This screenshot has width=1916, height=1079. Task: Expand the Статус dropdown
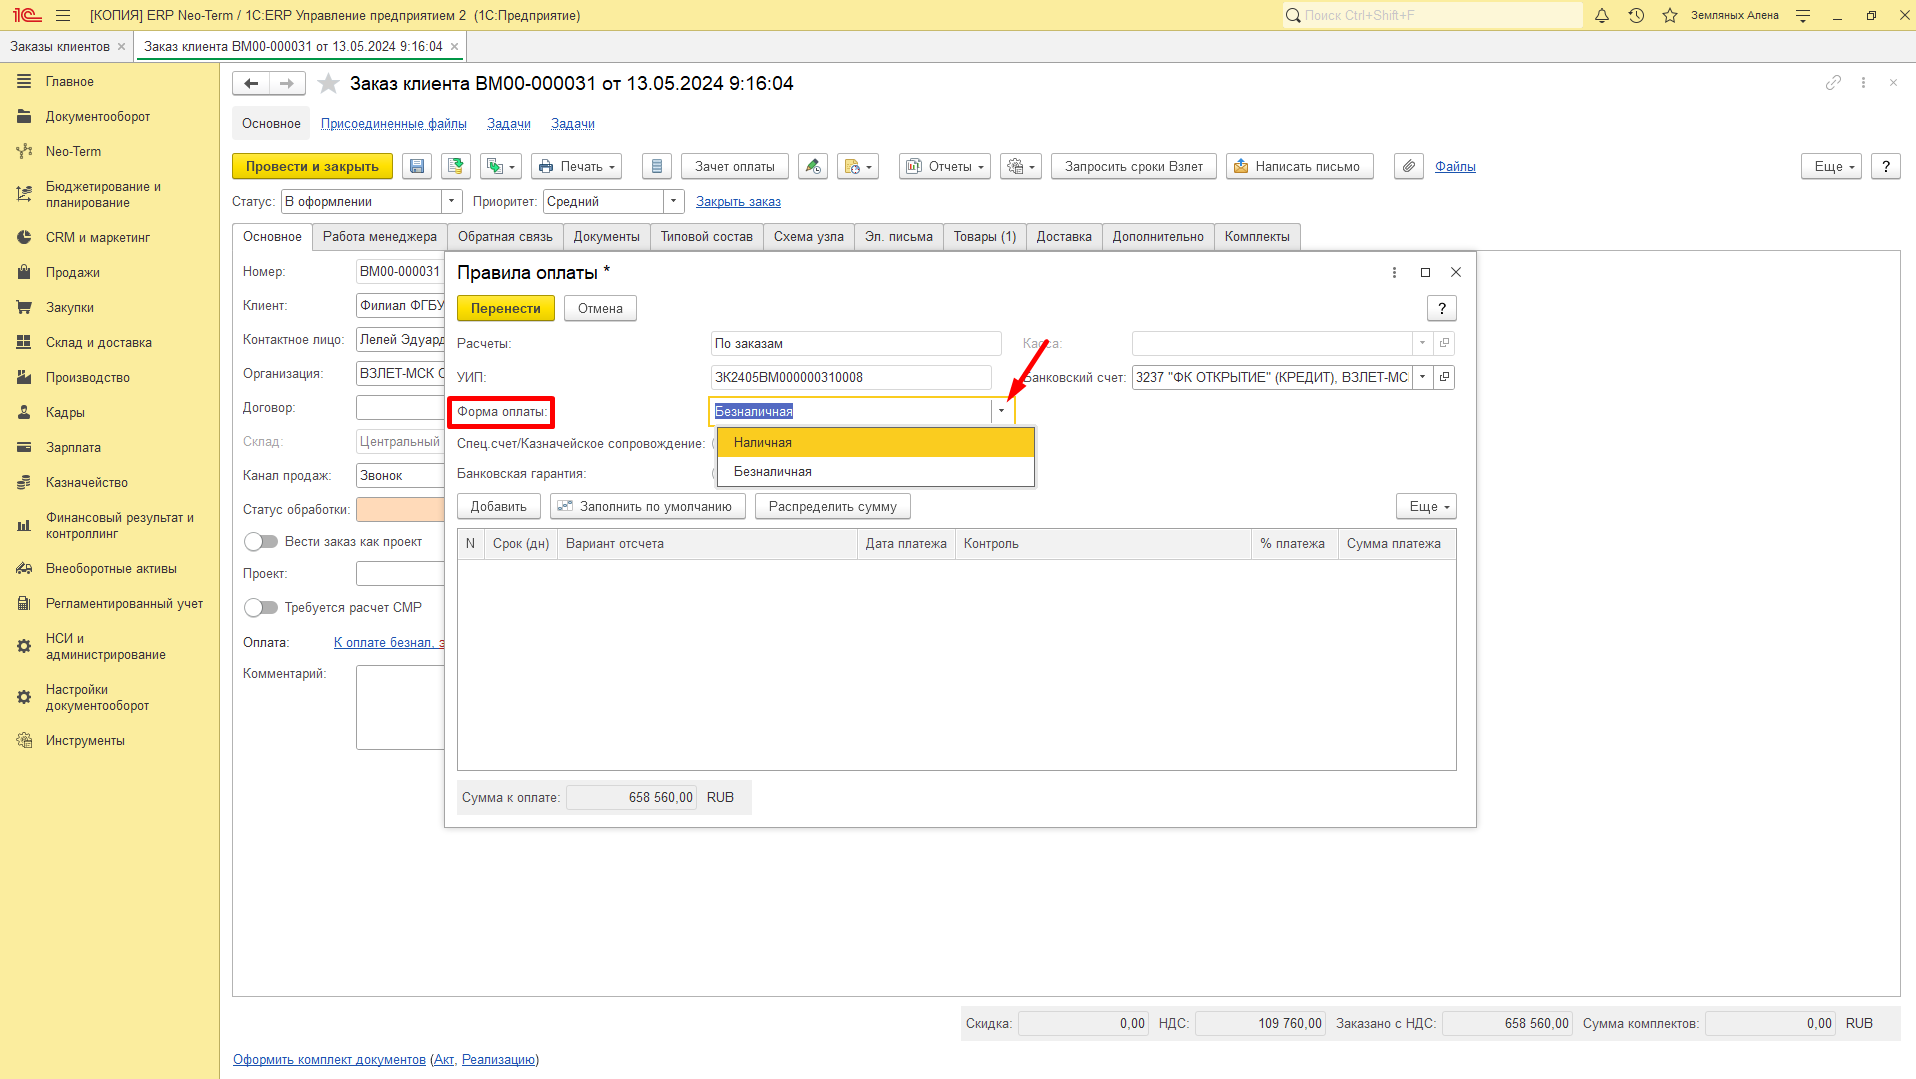pyautogui.click(x=452, y=202)
